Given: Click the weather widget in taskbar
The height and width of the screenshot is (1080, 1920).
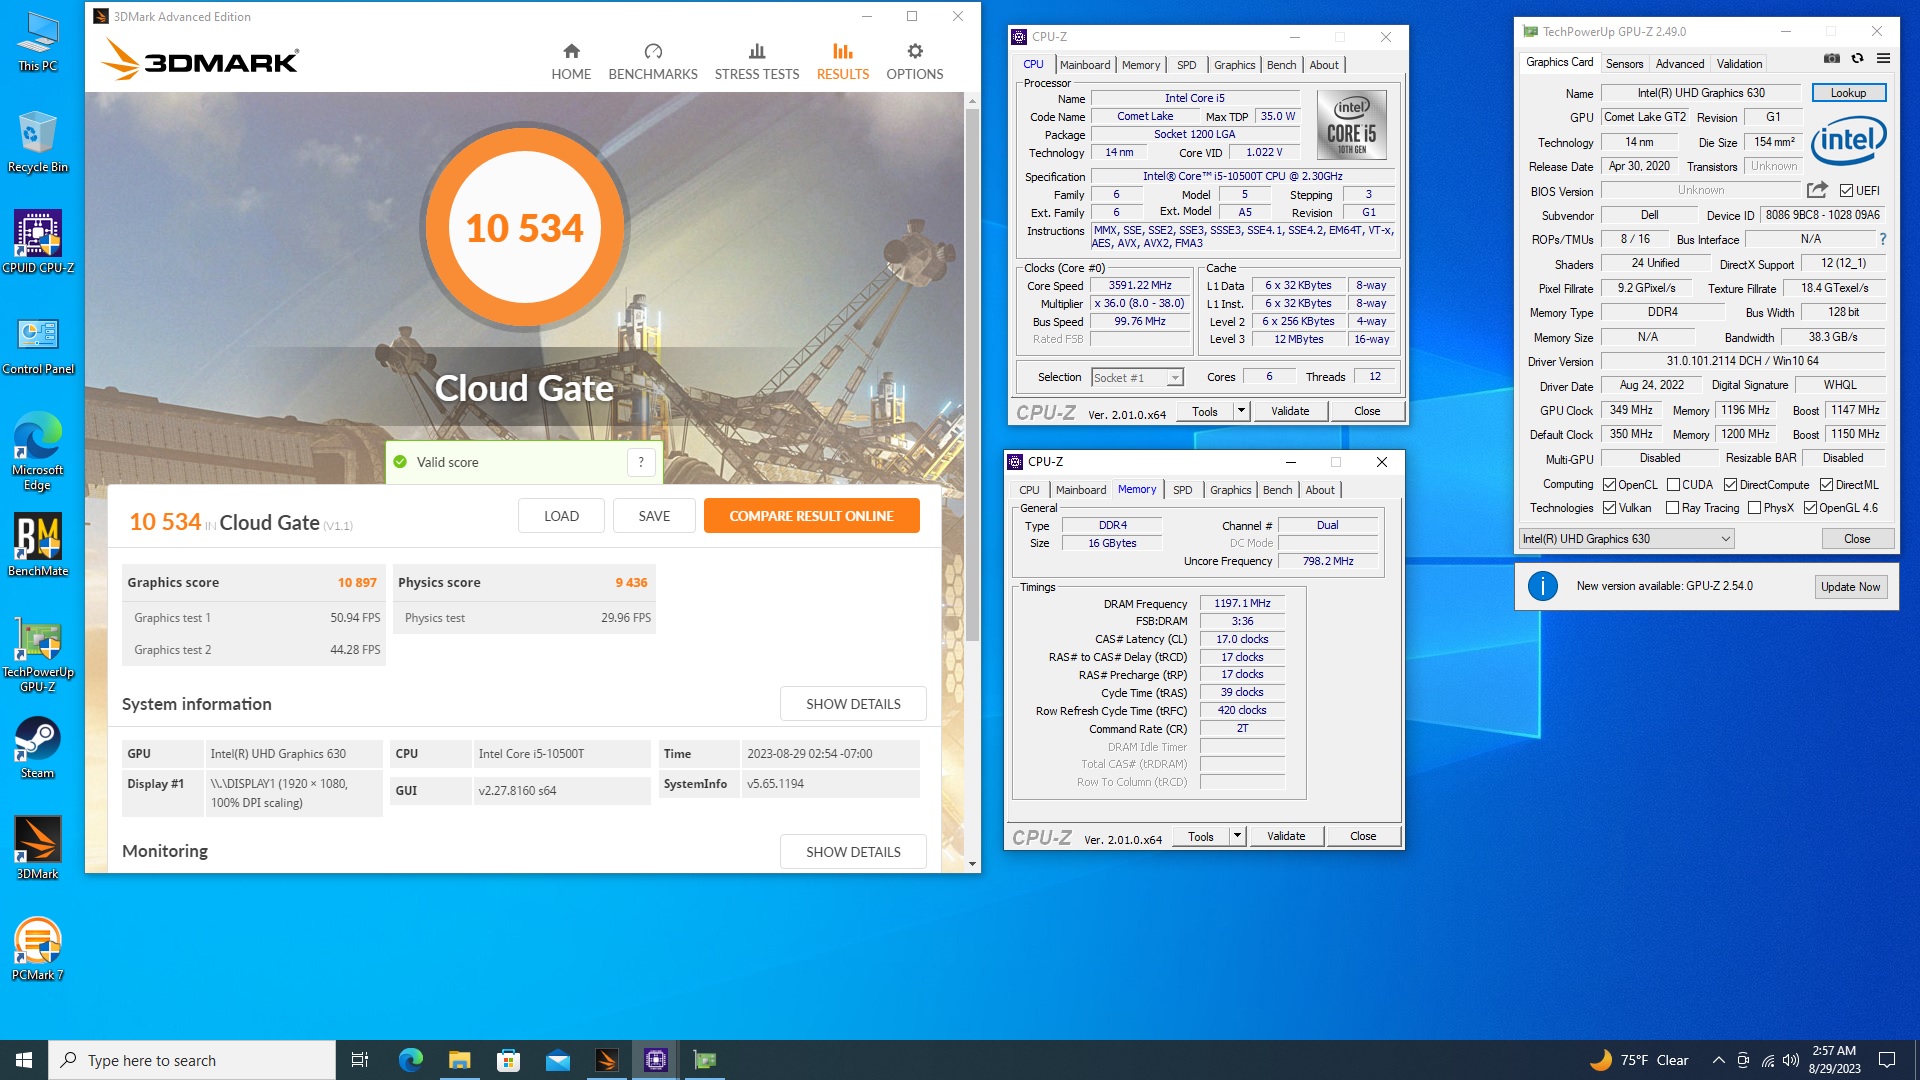Looking at the screenshot, I should point(1640,1060).
